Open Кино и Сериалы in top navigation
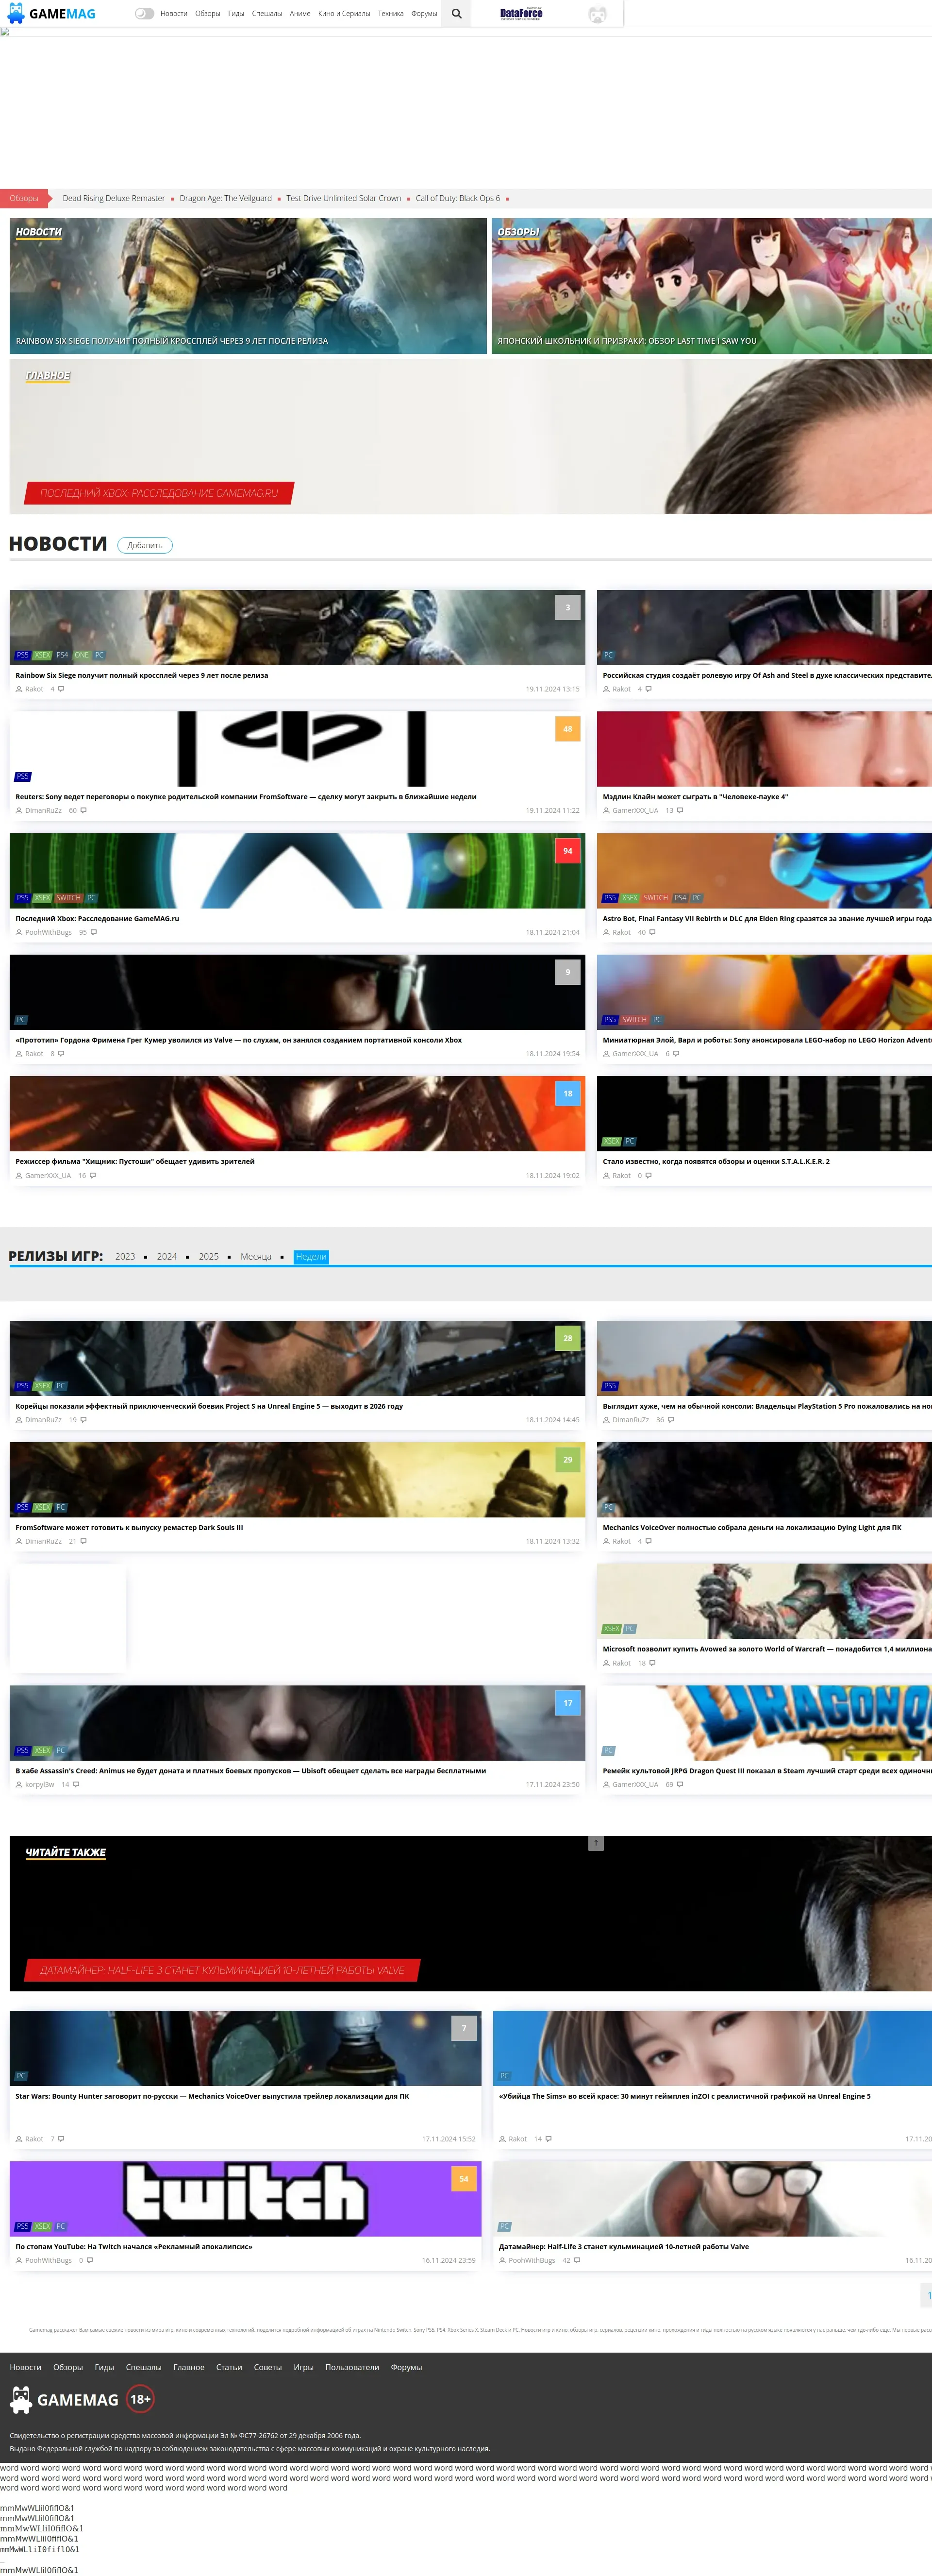 coord(344,14)
